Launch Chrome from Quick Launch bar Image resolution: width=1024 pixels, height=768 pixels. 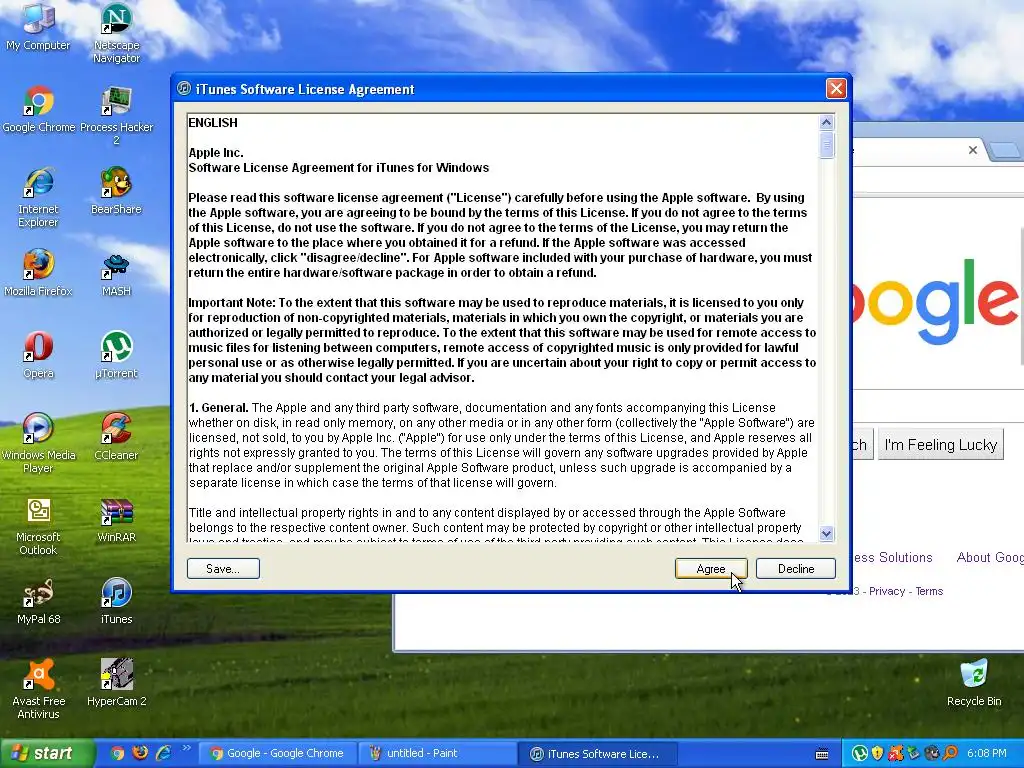tap(118, 753)
